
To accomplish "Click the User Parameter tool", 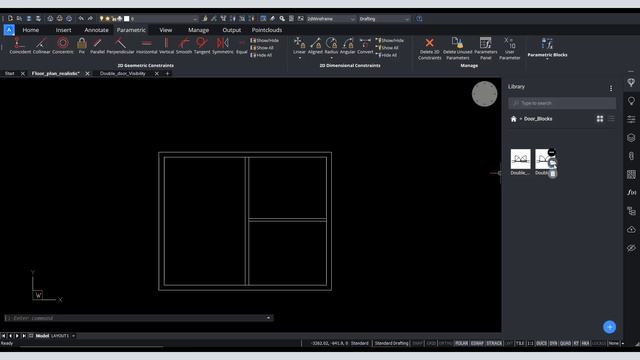I will point(509,48).
